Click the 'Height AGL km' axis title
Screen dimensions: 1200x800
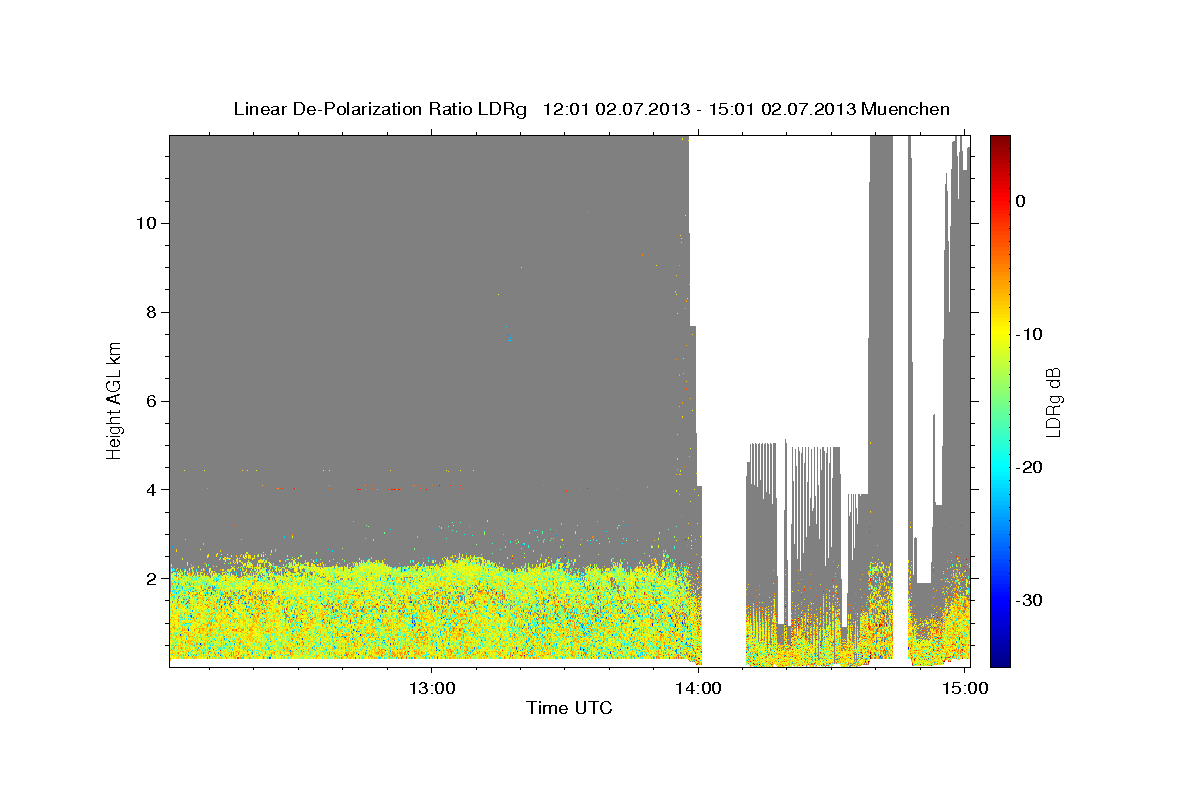114,399
